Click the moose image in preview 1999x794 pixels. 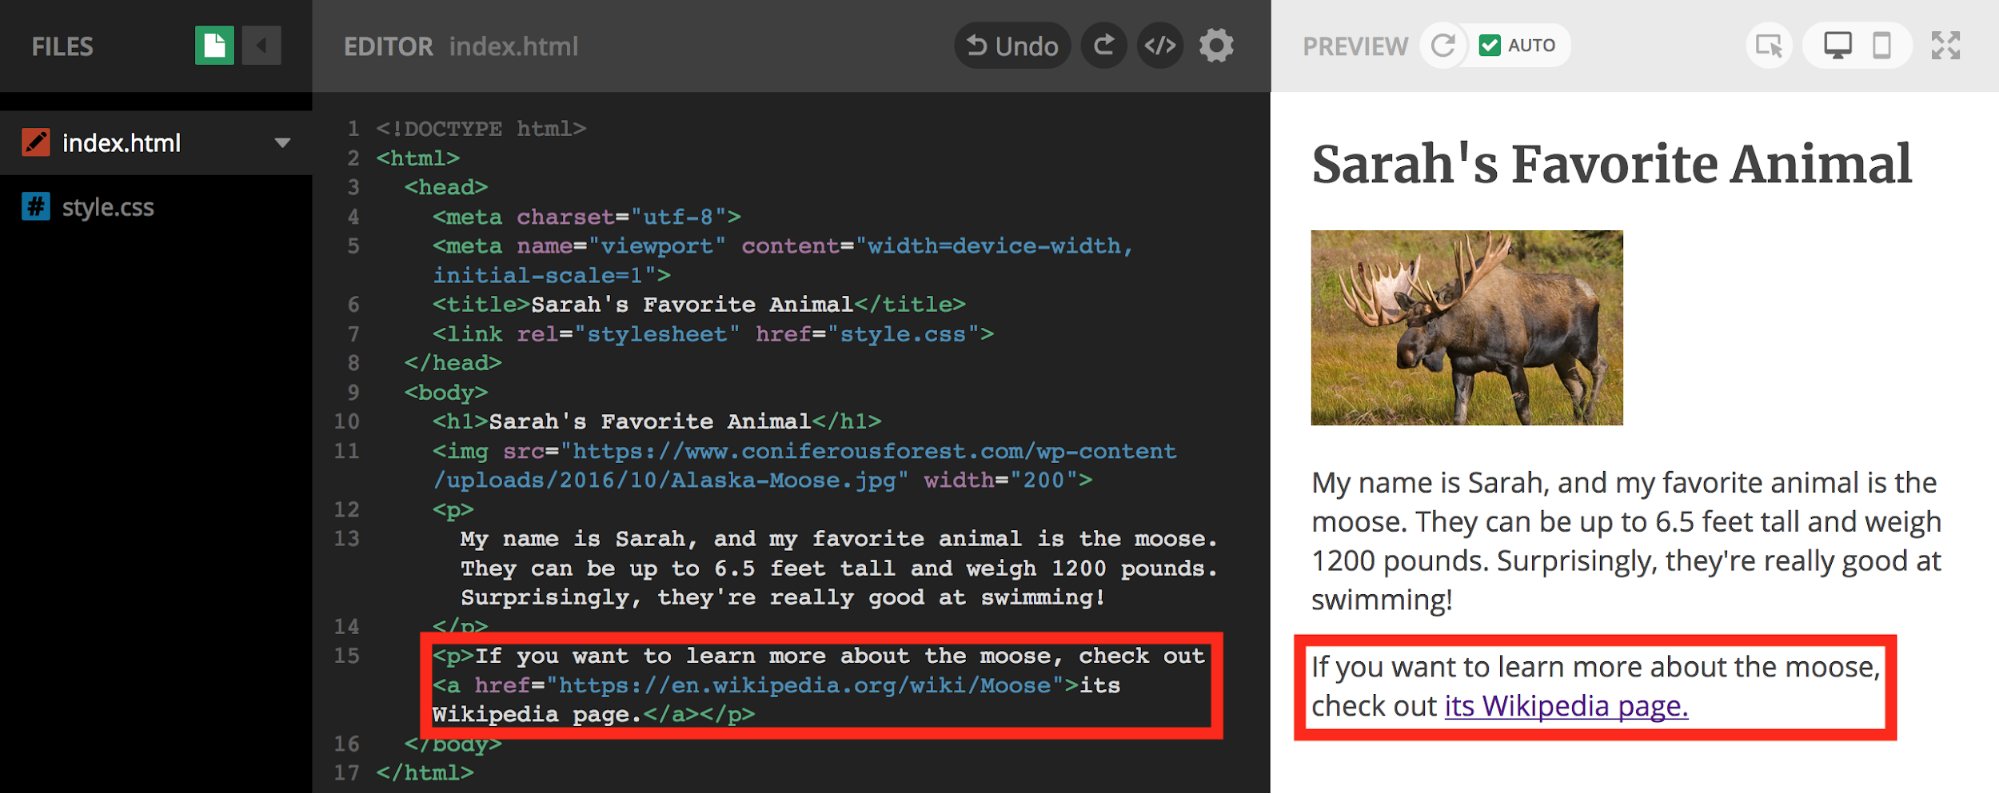coord(1466,328)
